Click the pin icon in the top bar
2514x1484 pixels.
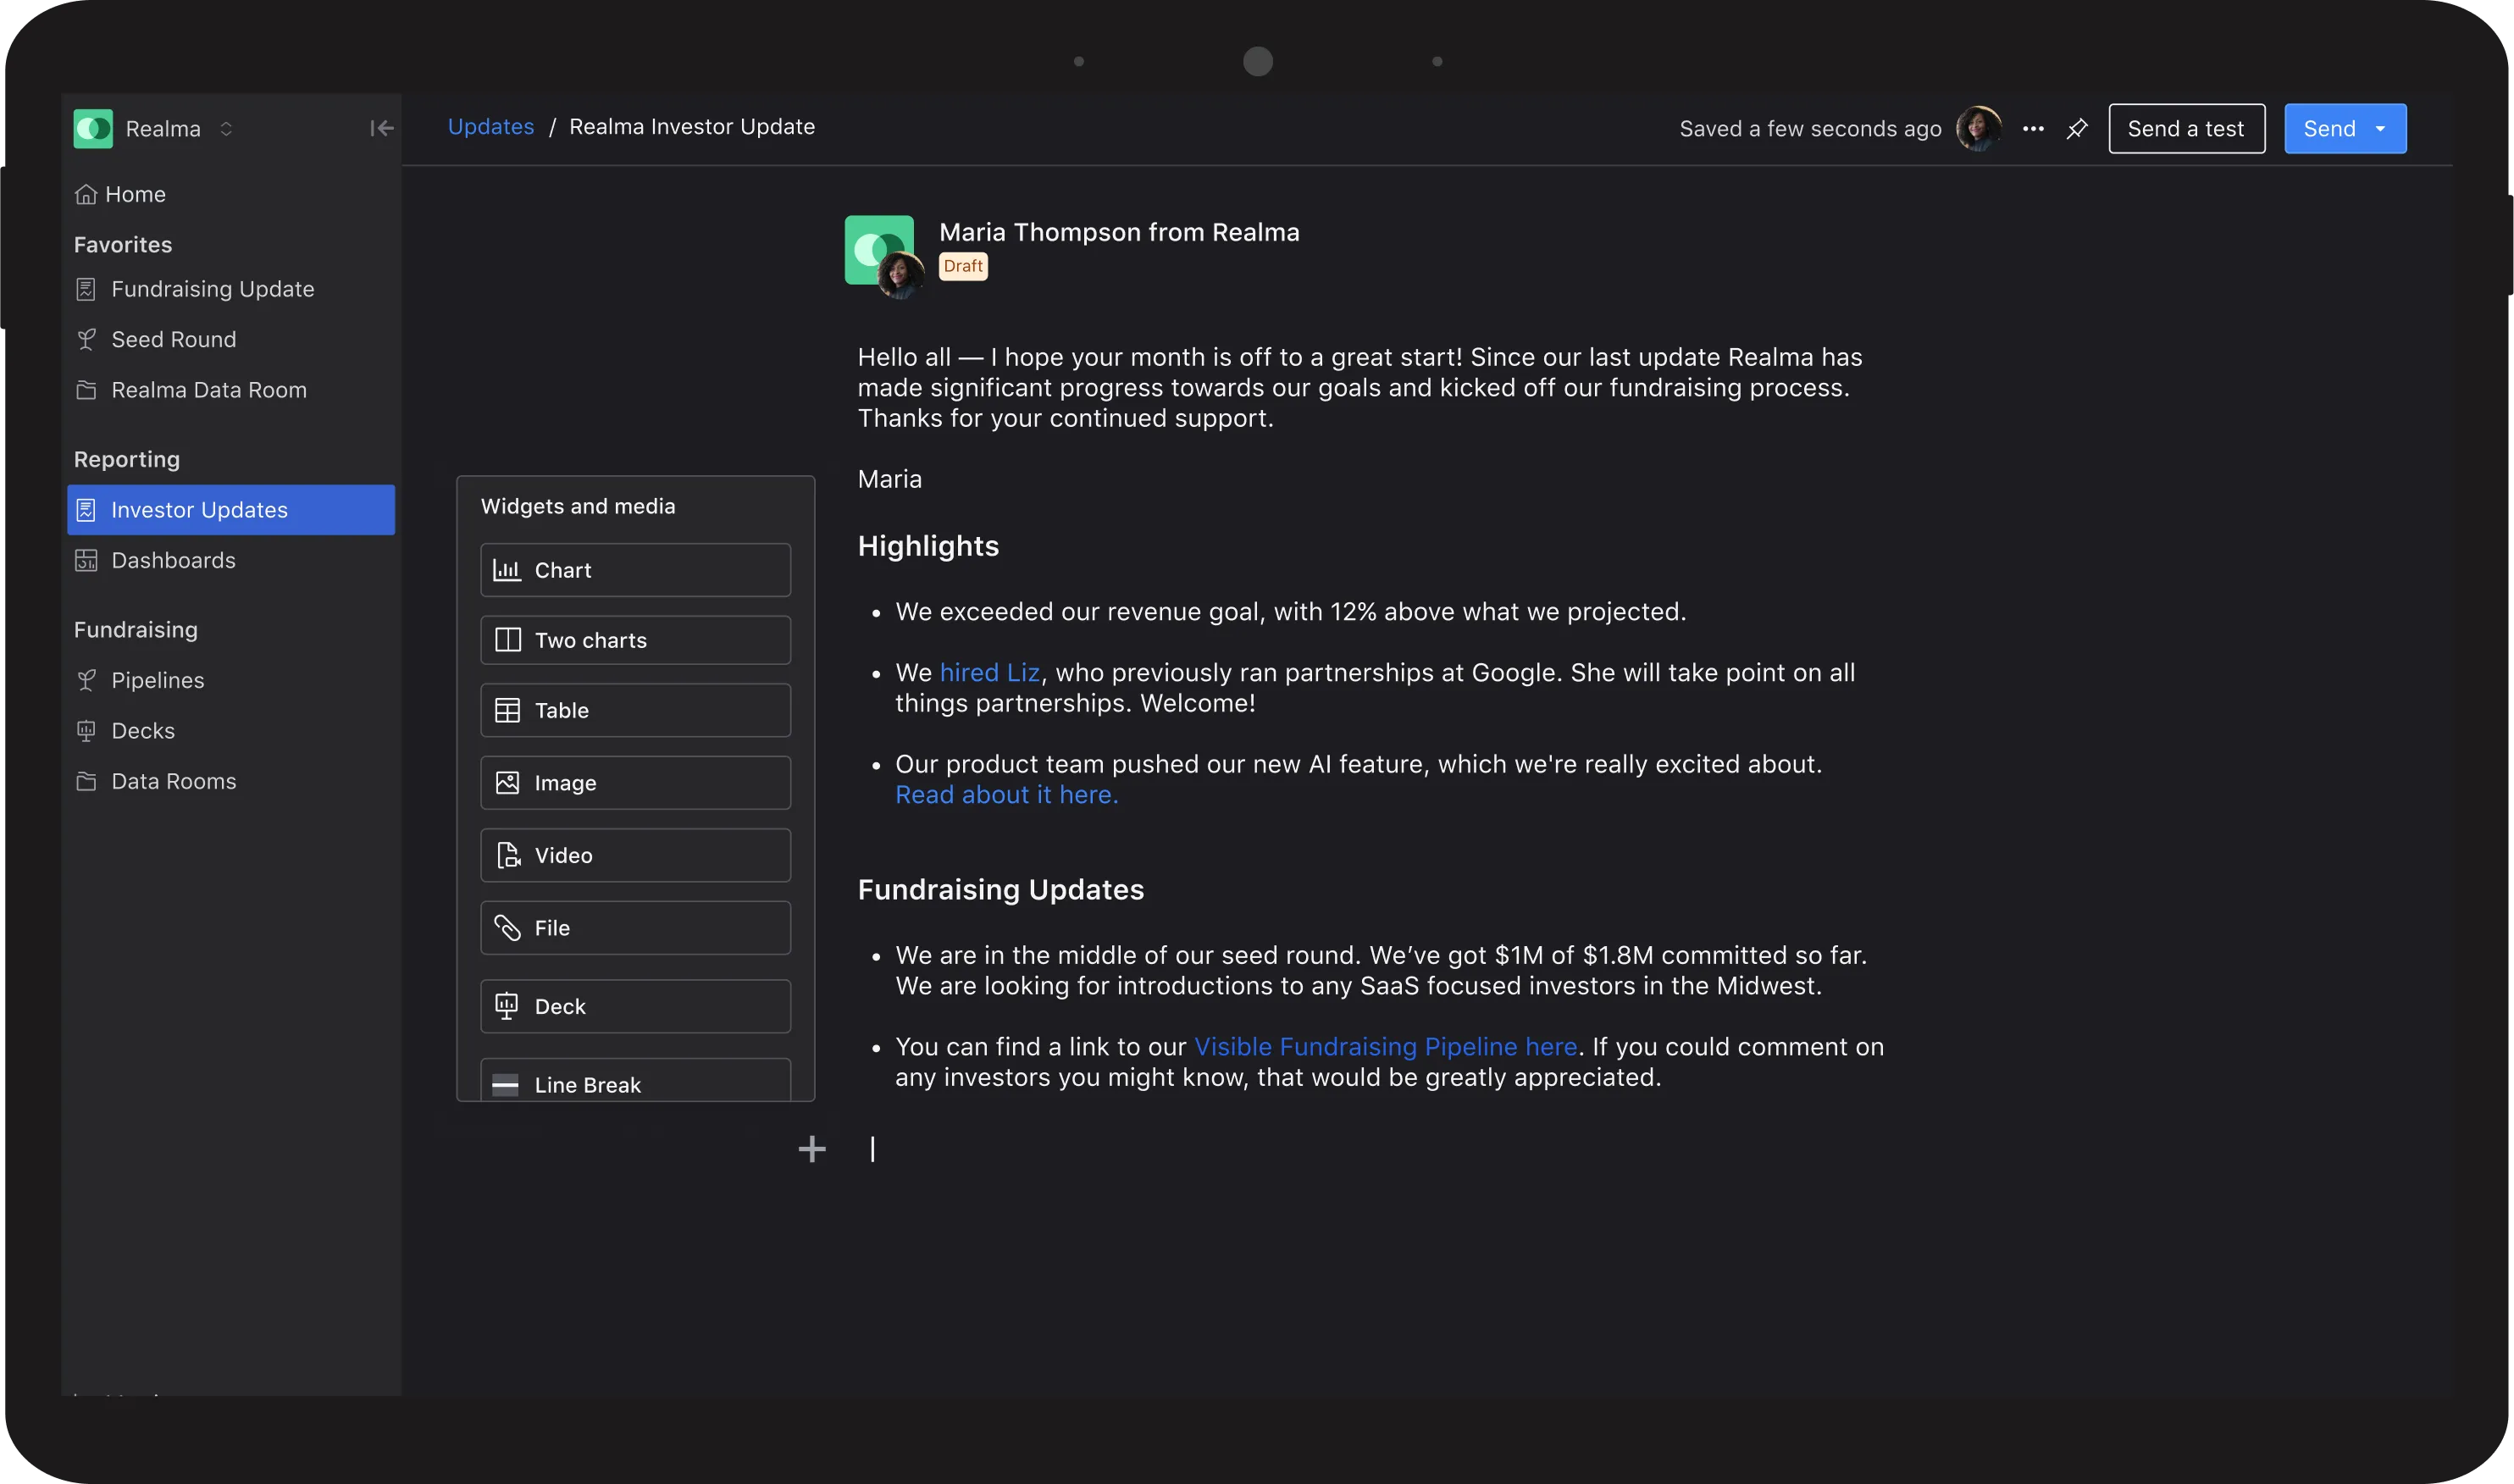[2077, 129]
